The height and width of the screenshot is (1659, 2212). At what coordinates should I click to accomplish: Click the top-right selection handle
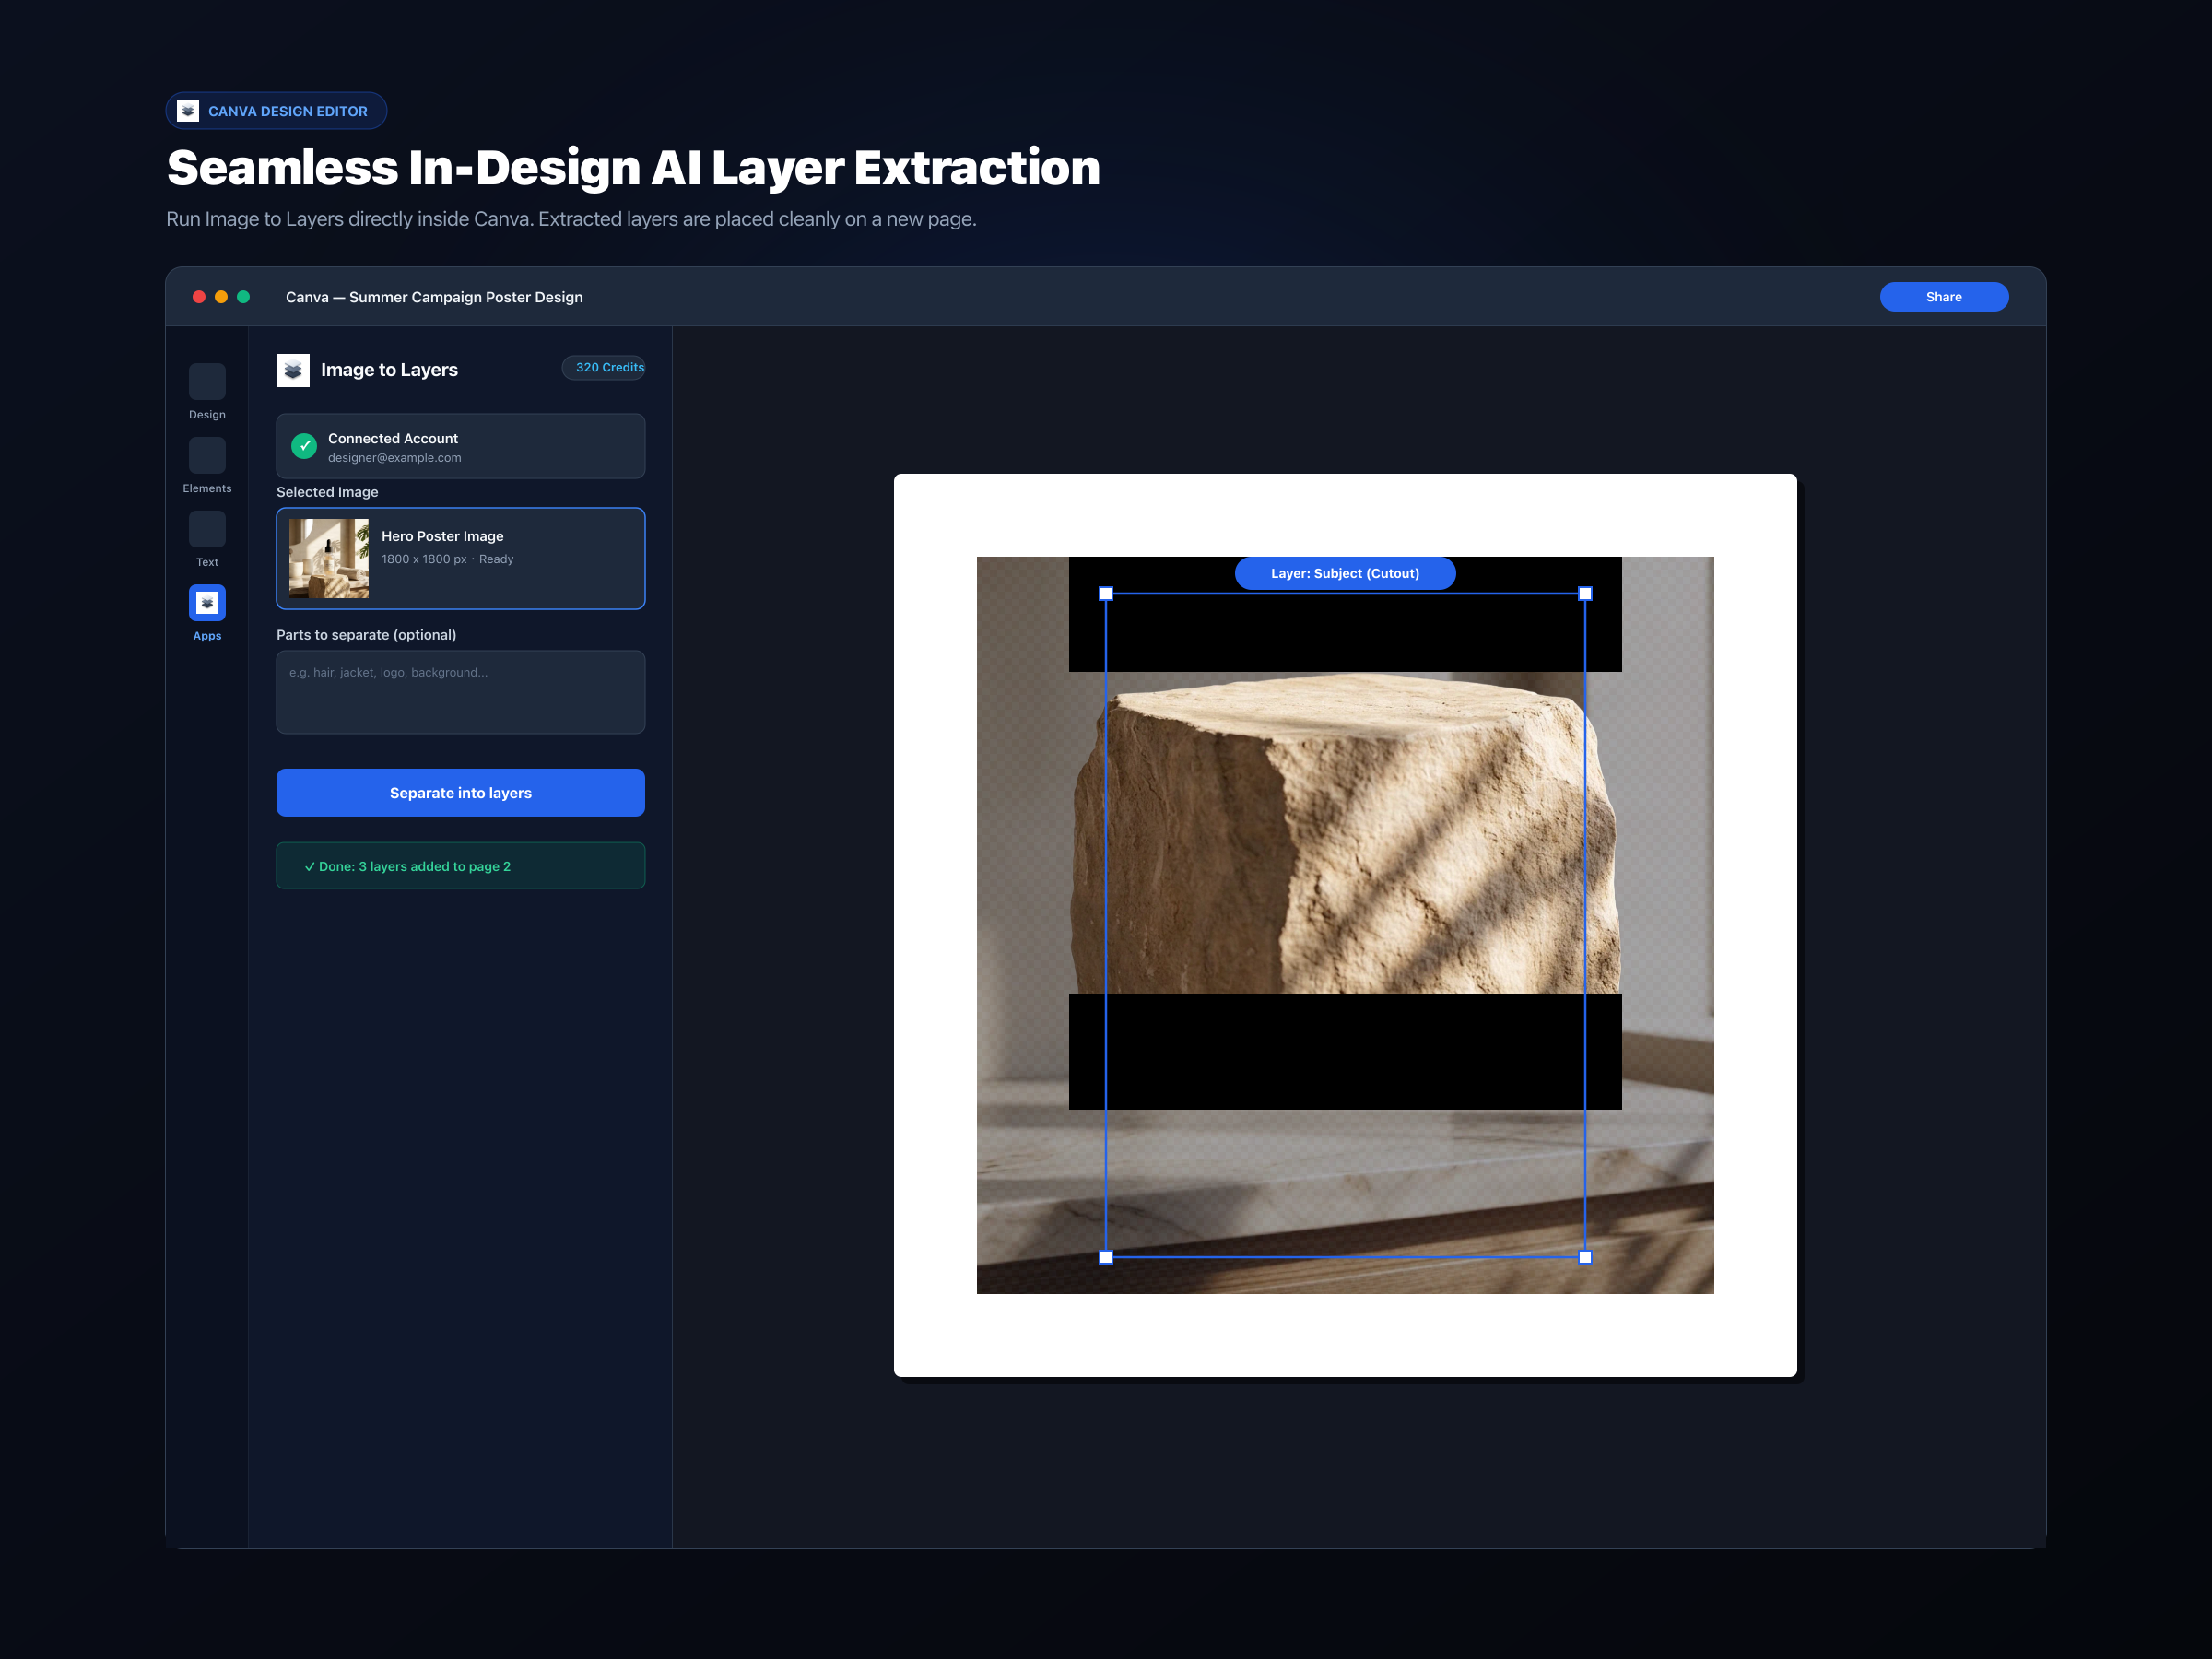tap(1585, 594)
